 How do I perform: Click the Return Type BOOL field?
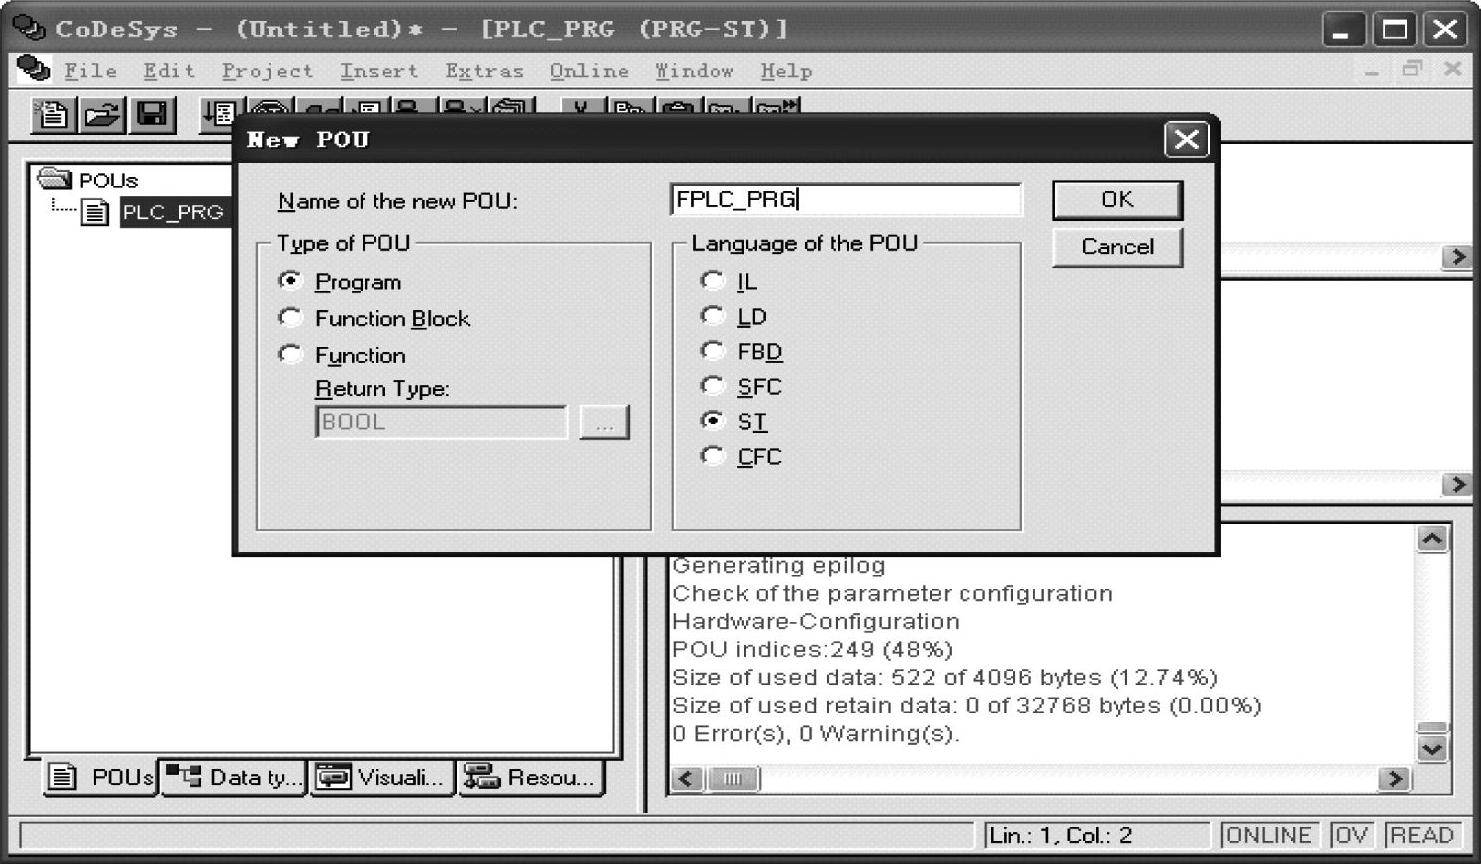pos(441,422)
